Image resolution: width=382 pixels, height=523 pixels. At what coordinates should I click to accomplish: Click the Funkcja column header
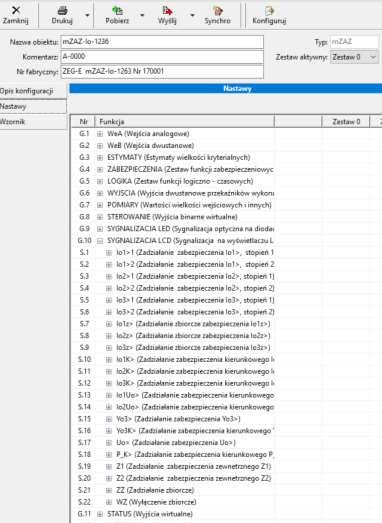coord(184,122)
